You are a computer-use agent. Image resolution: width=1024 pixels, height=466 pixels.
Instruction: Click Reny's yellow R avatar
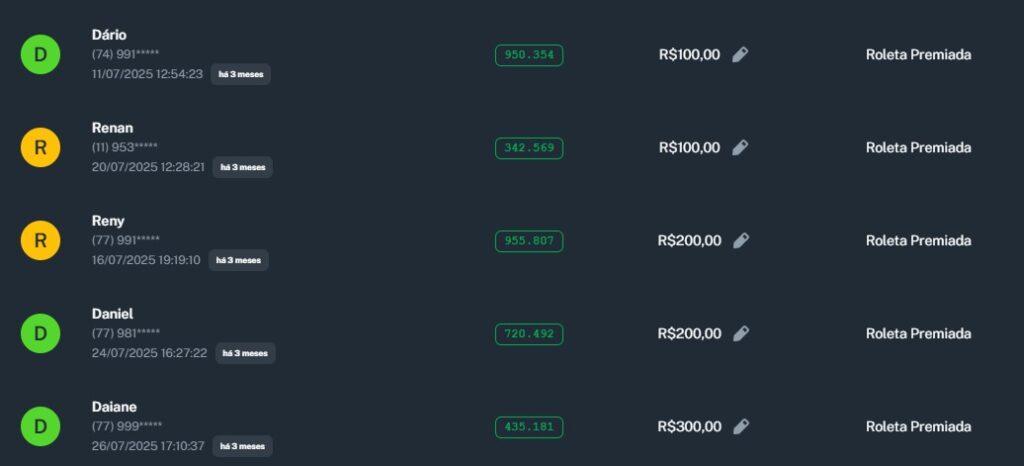coord(40,241)
